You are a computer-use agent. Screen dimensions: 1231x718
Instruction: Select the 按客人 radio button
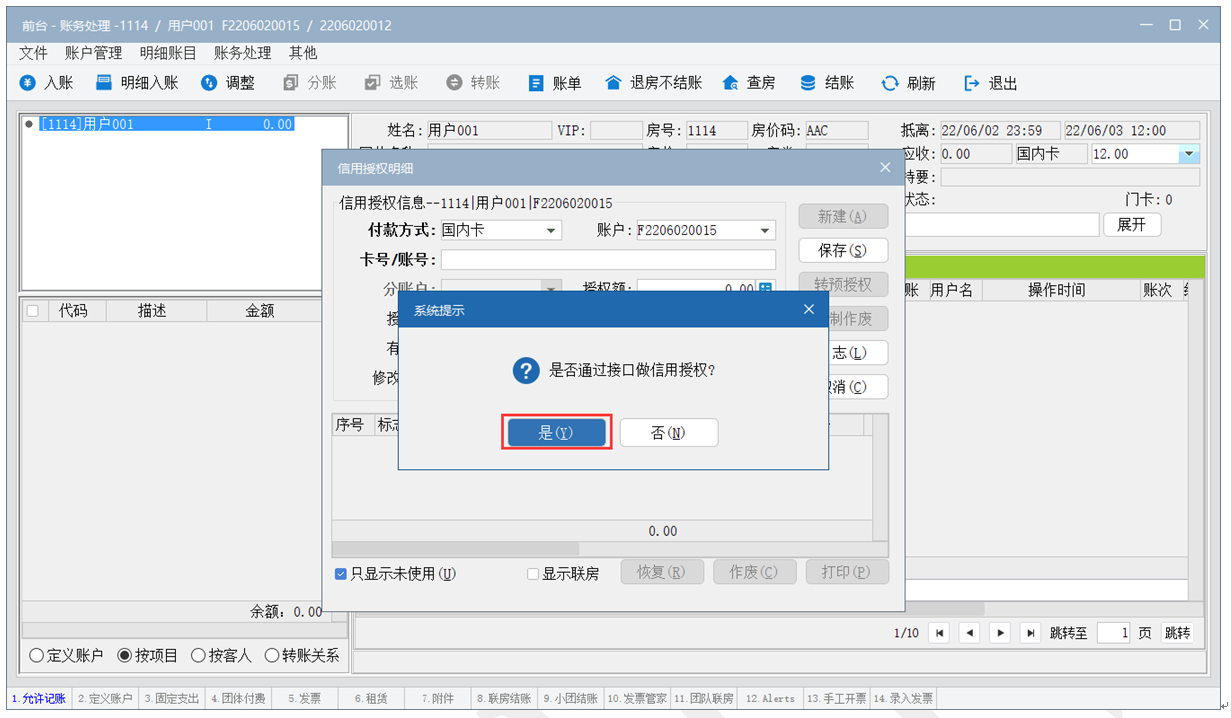pos(198,656)
